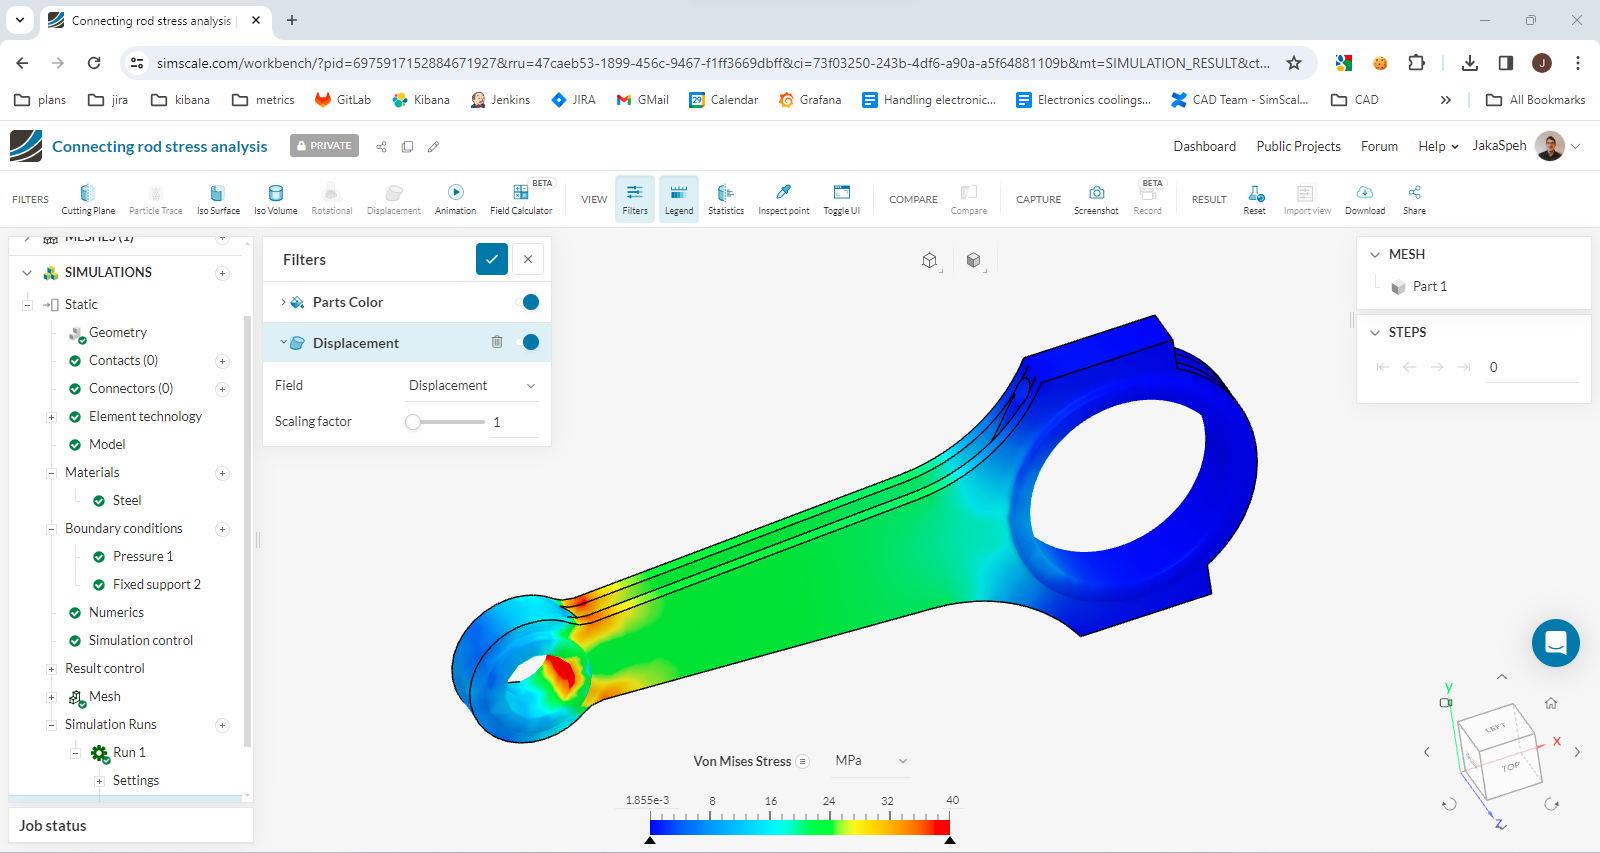Bookmark this page with the star icon
Viewport: 1600px width, 853px height.
1294,63
